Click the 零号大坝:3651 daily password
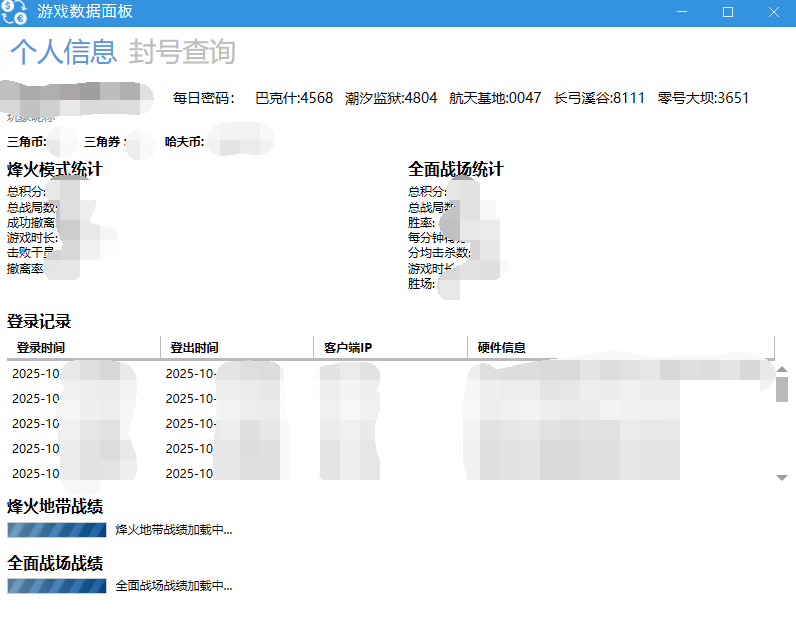The height and width of the screenshot is (619, 796). pos(703,98)
